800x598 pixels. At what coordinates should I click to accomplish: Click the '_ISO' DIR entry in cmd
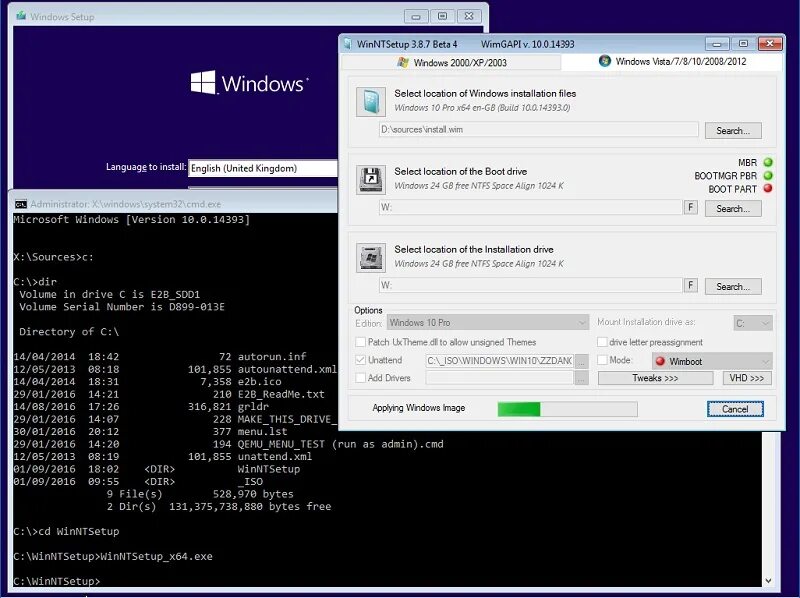tap(251, 482)
